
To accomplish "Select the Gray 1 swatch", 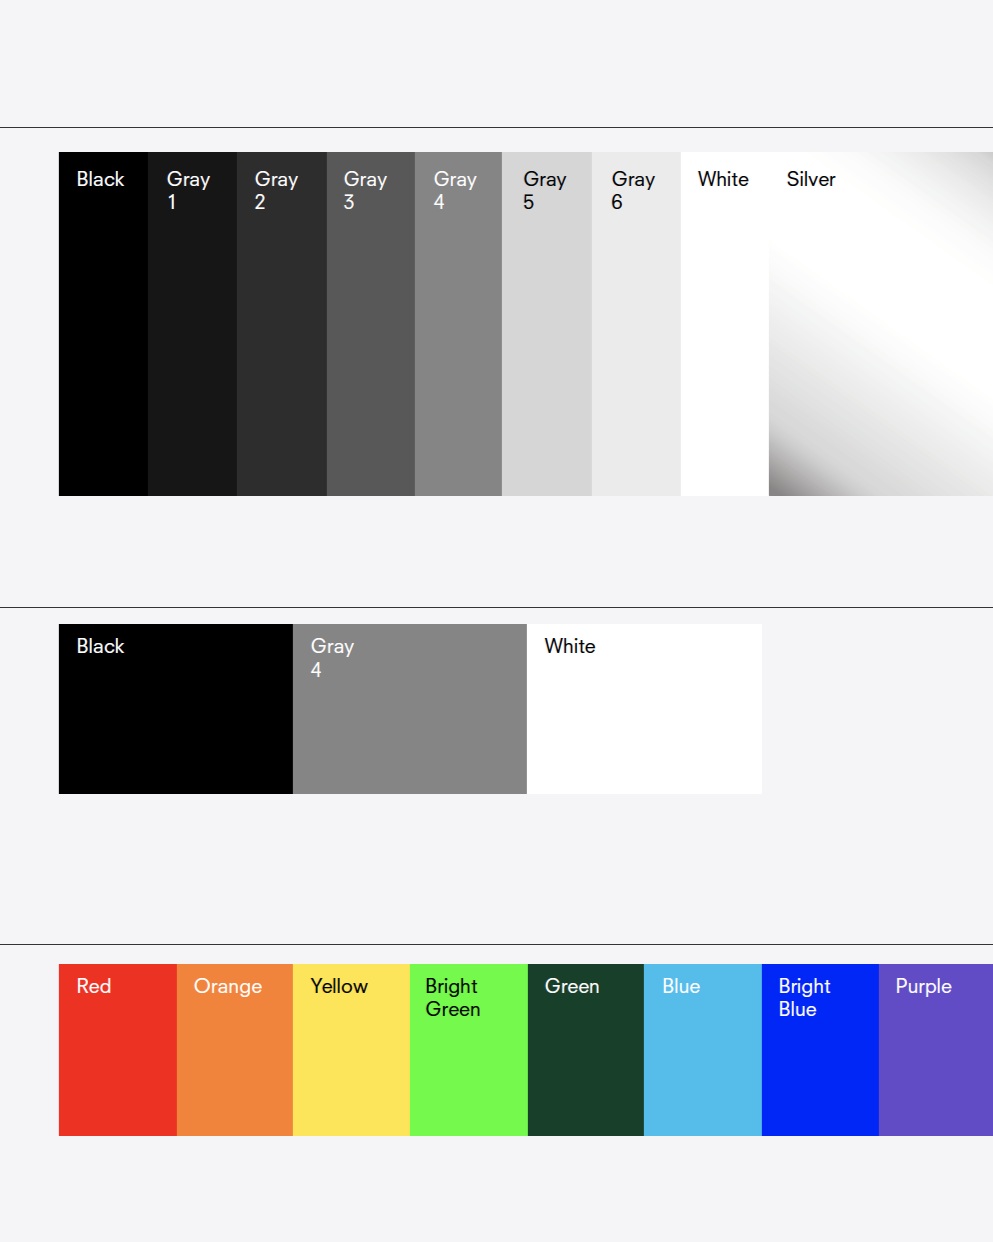I will click(x=192, y=324).
